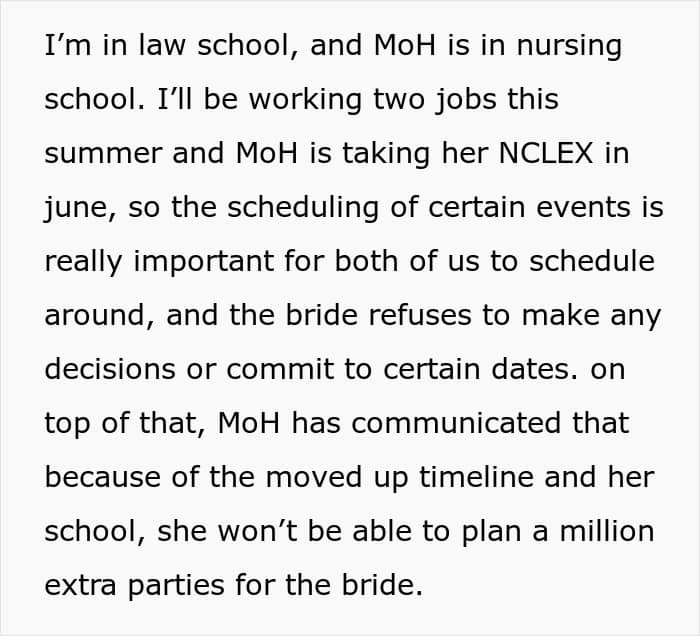Click the word "summer" in the paragraph
Image resolution: width=700 pixels, height=636 pixels.
point(103,154)
